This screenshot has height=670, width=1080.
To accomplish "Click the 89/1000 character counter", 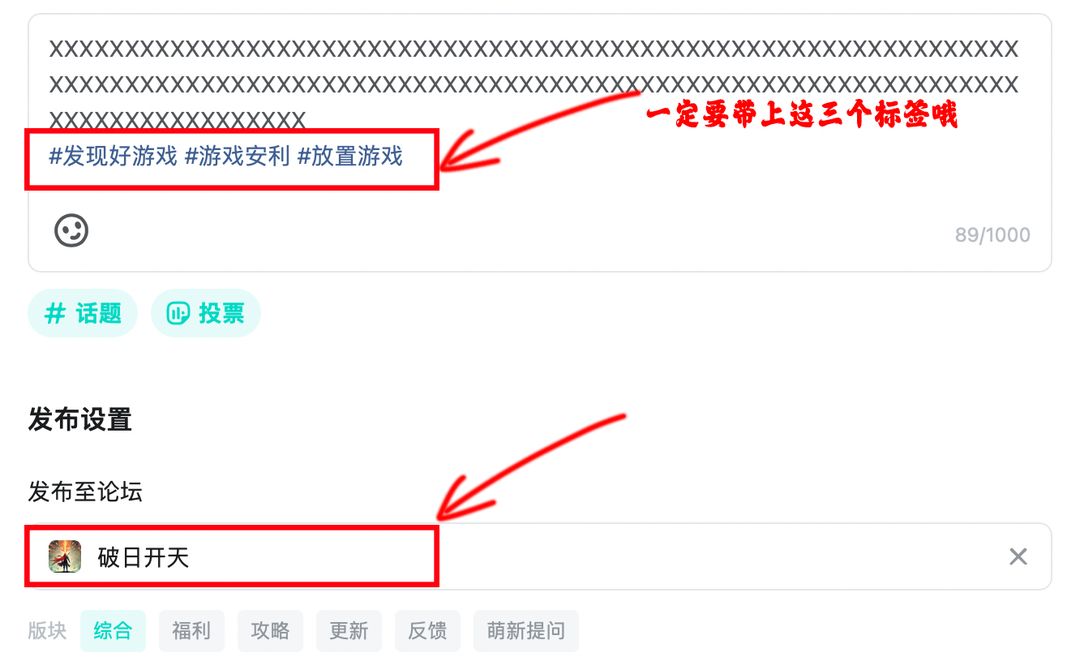I will tap(993, 235).
